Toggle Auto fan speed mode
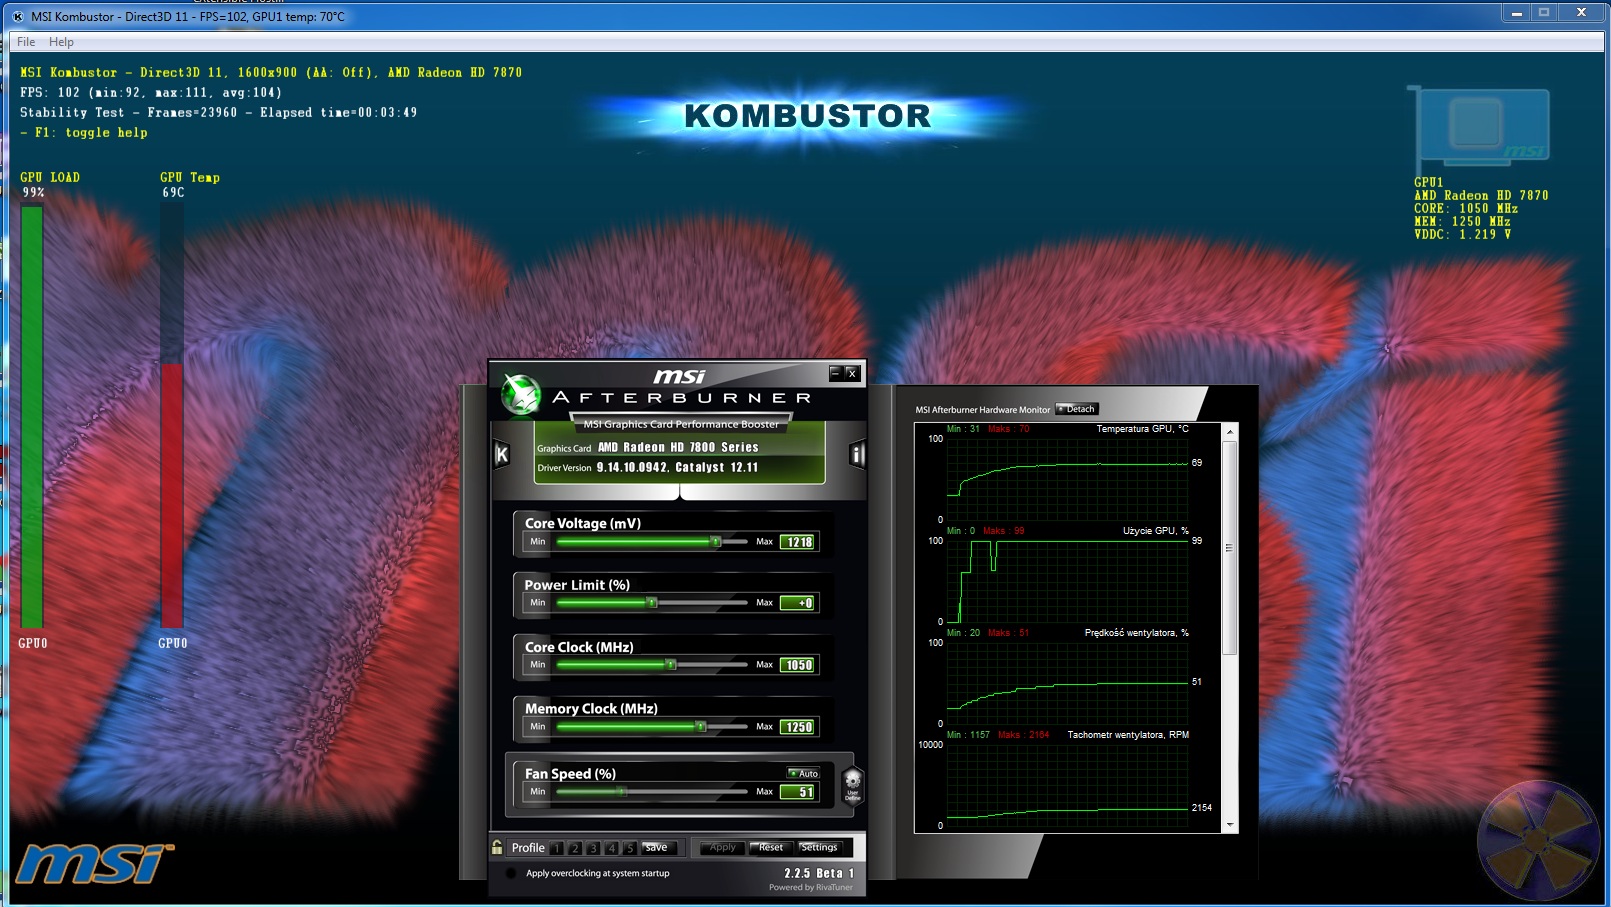 (x=803, y=773)
